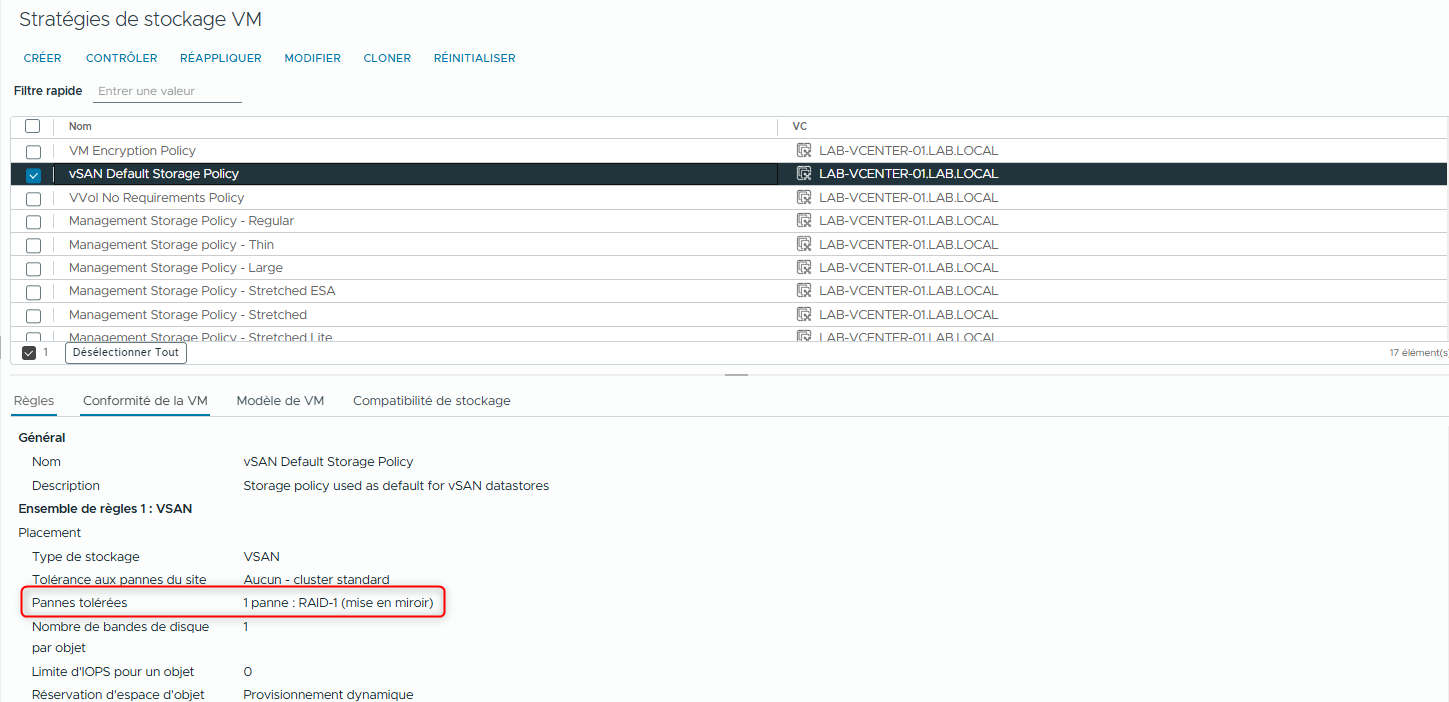
Task: Click vCenter icon on vSAN Default Storage Policy row
Action: coord(805,173)
